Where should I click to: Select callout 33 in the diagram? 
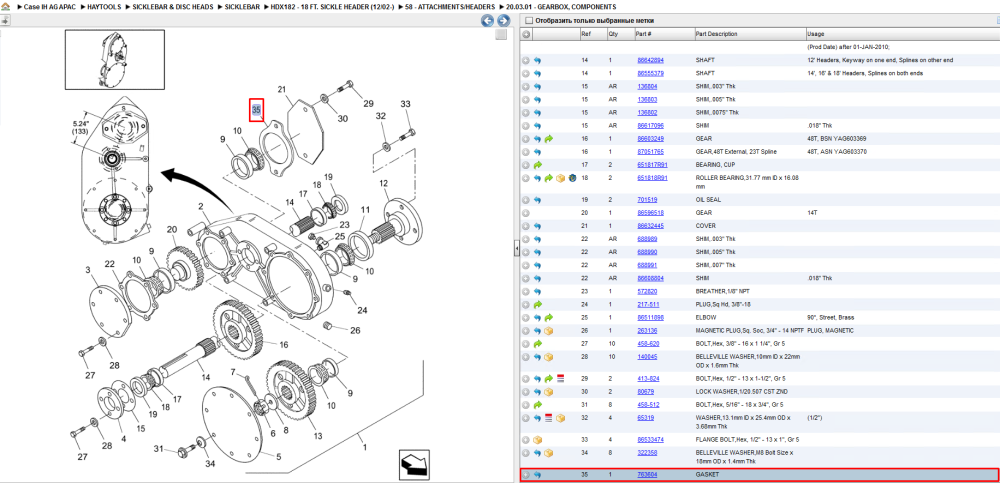[405, 104]
